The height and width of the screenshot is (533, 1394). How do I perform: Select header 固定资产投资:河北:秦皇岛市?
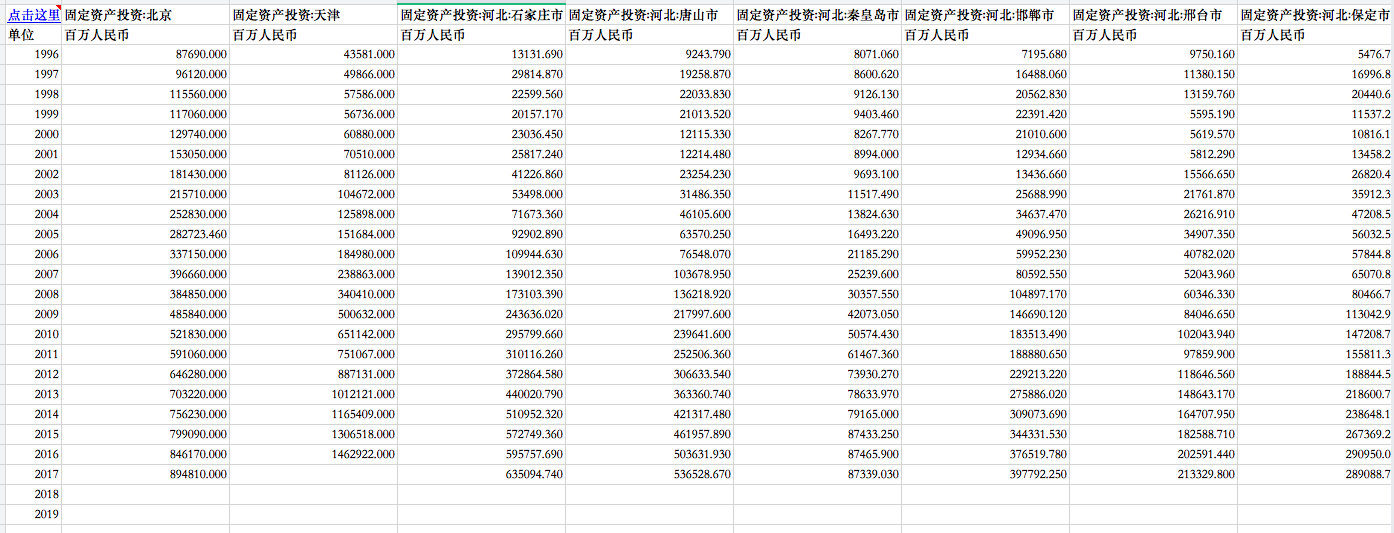click(817, 15)
